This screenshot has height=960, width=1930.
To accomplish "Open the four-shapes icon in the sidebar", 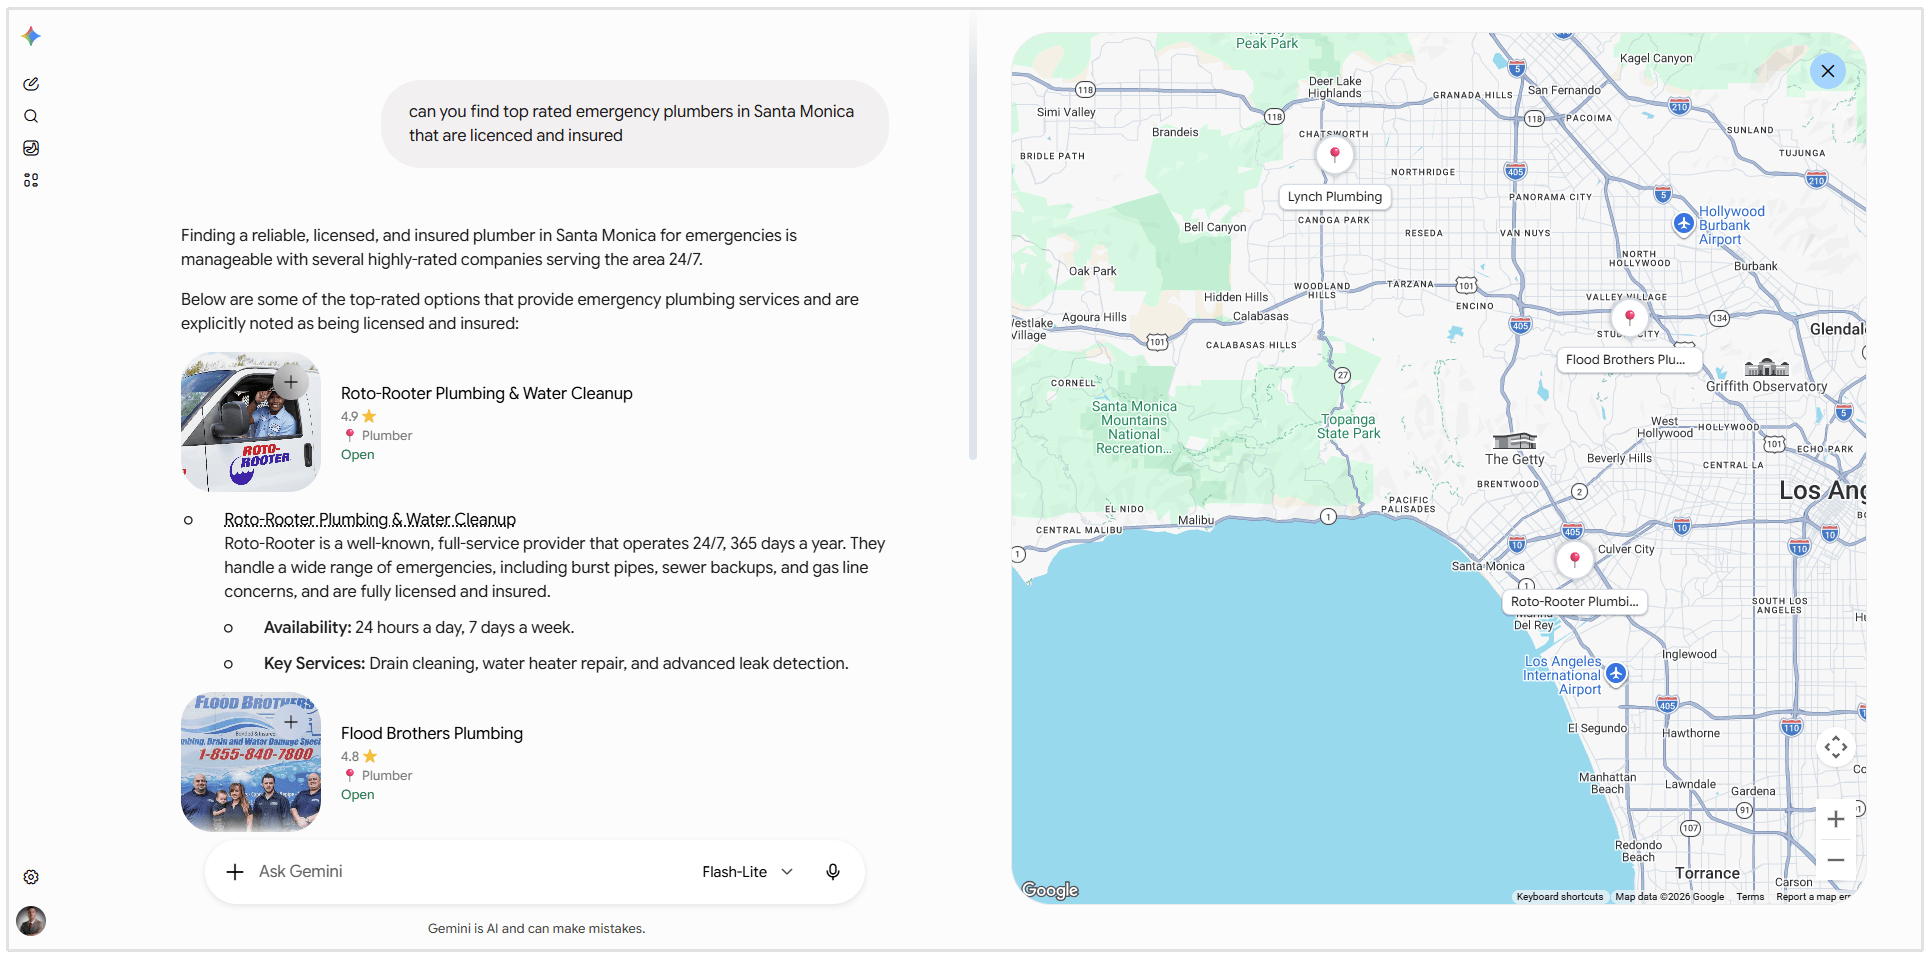I will click(31, 180).
